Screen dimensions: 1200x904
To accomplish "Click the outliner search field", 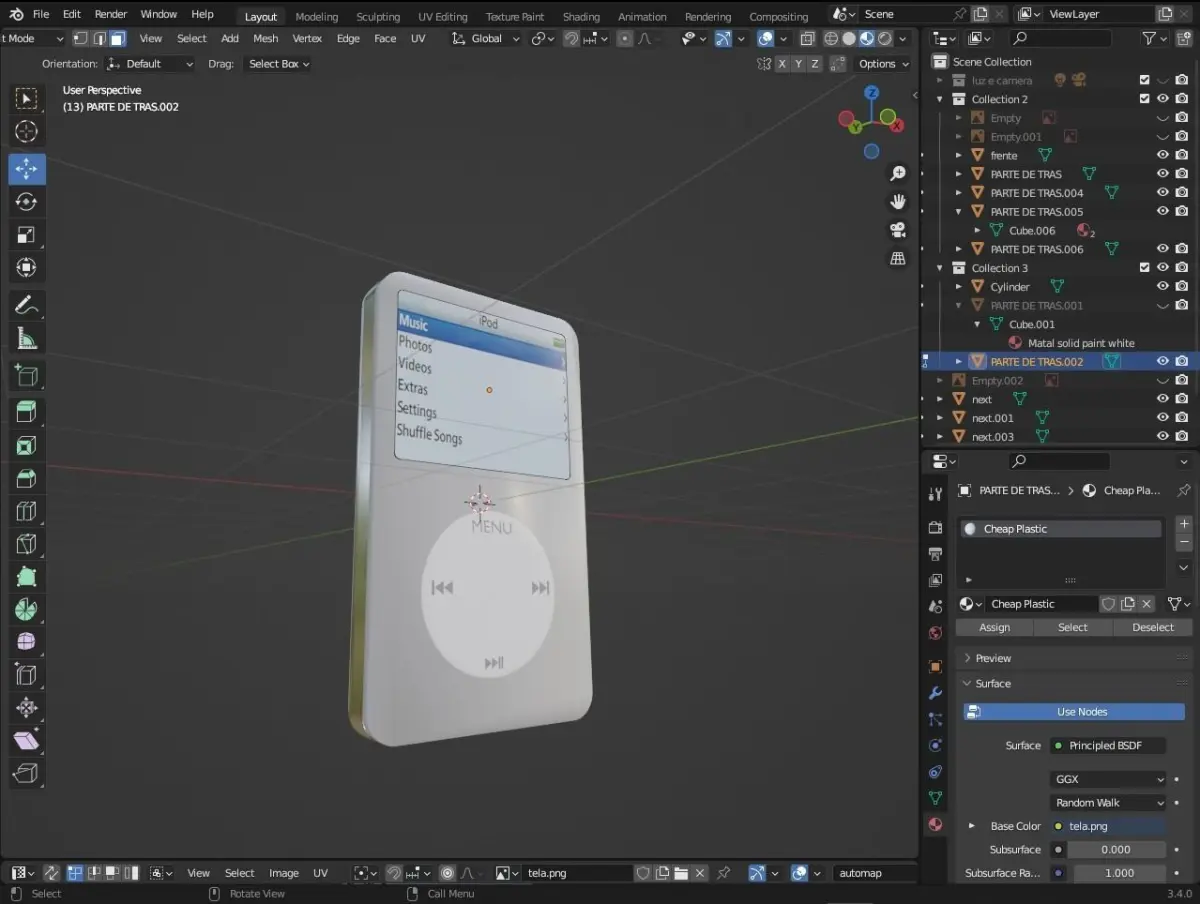I will (1060, 38).
